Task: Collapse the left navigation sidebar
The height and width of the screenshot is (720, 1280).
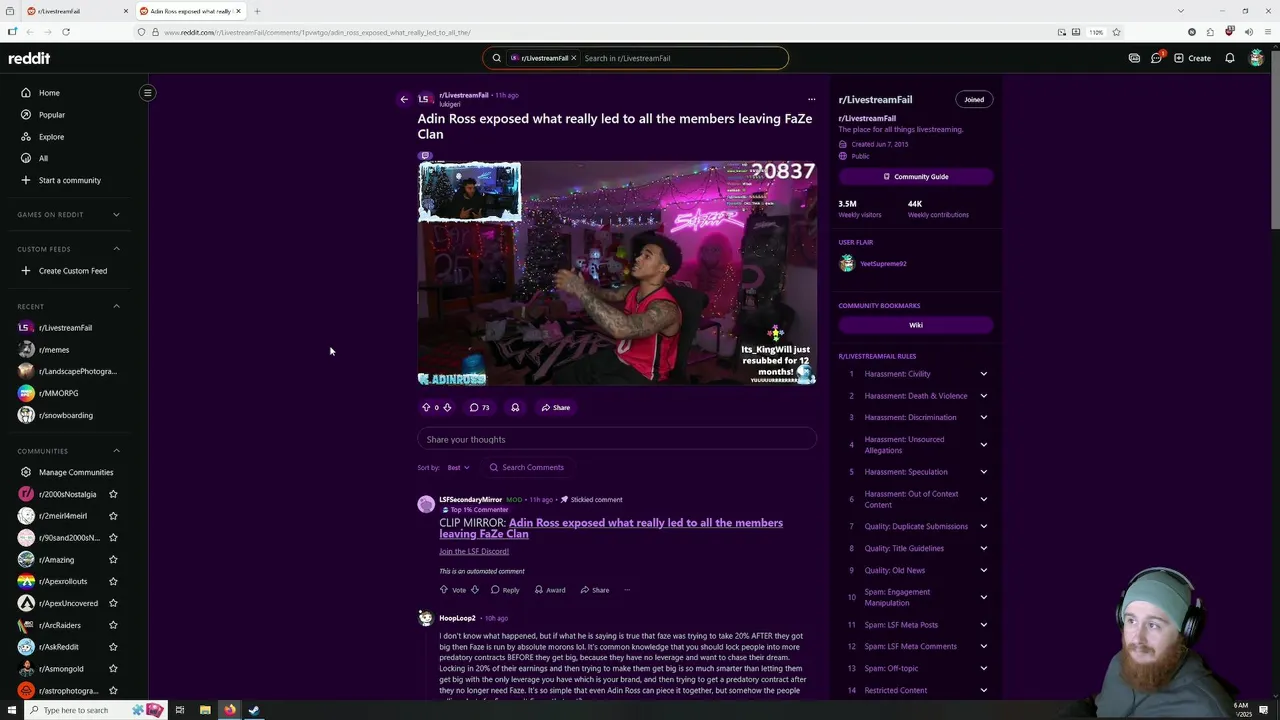Action: [147, 93]
